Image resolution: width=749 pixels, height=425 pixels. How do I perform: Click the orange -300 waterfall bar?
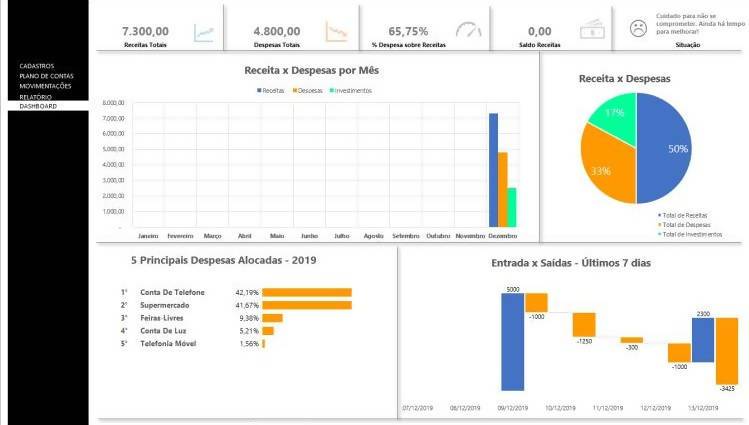pos(631,340)
